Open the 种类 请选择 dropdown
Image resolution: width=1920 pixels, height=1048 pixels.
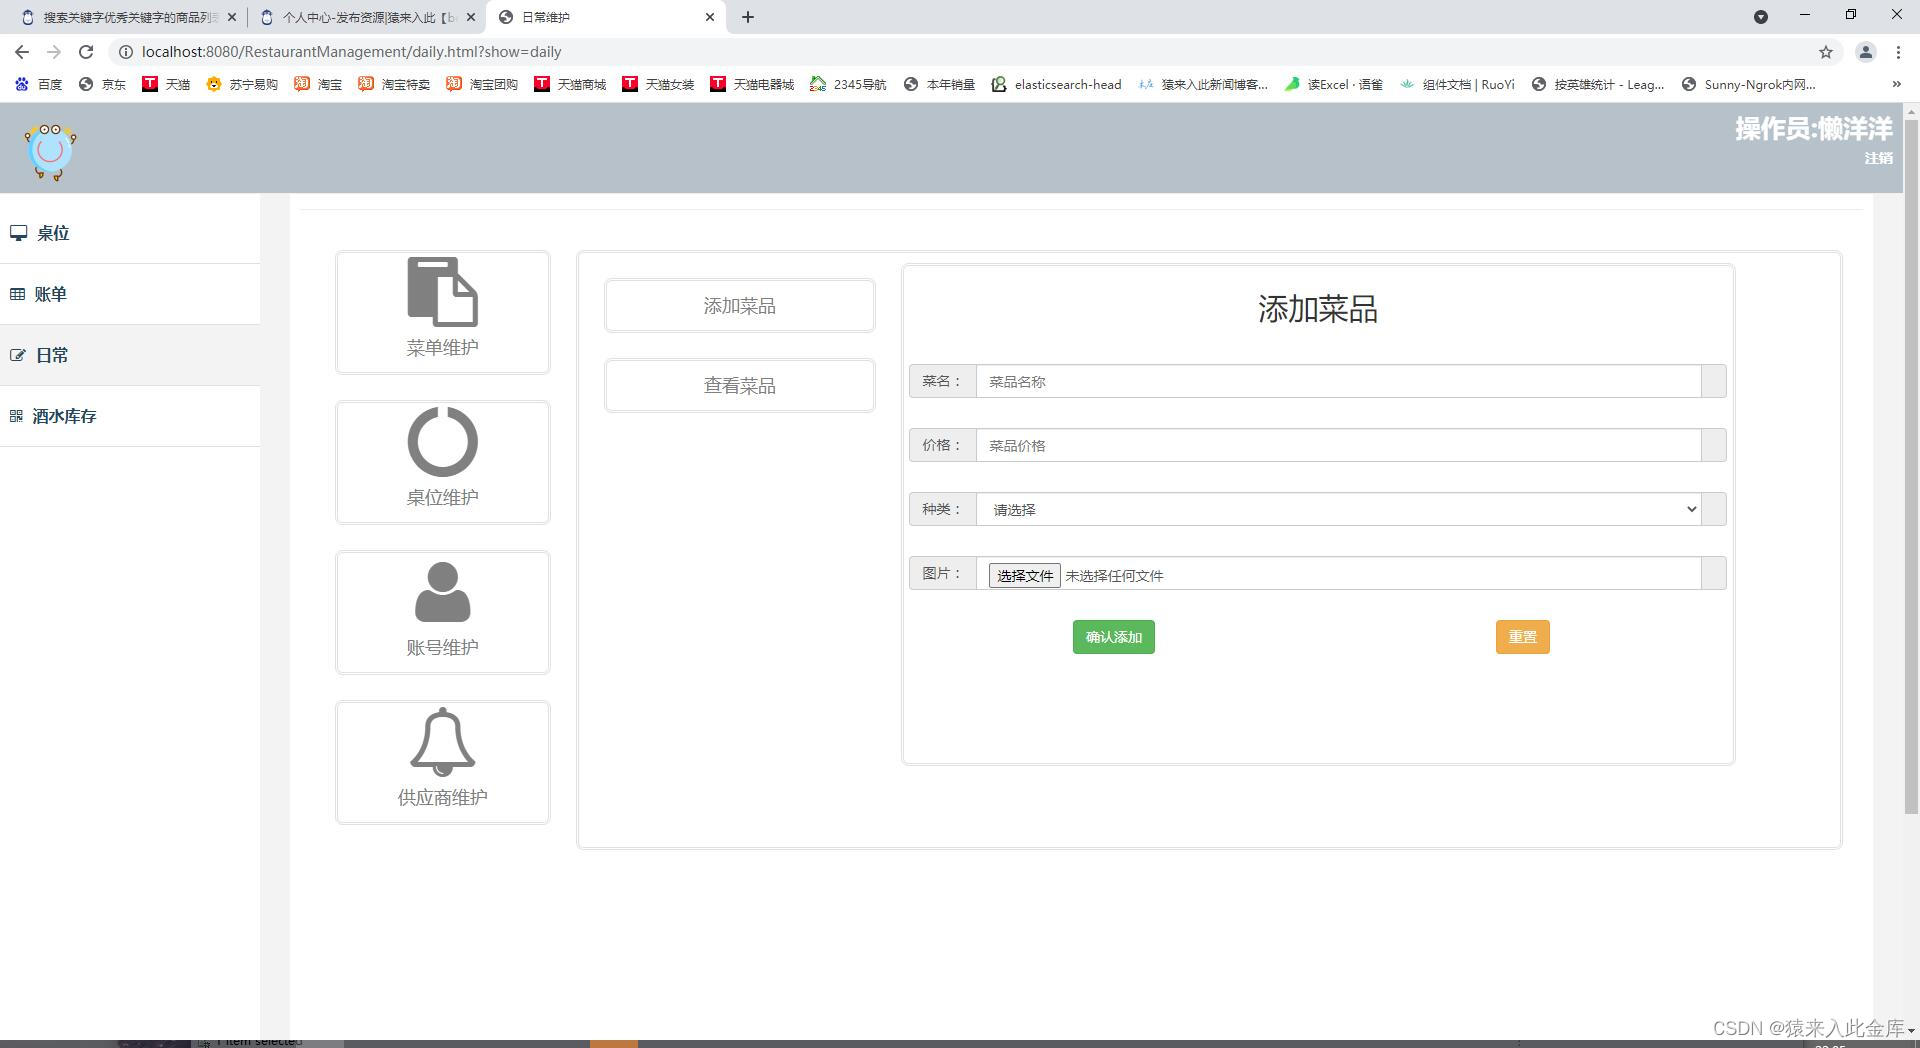point(1338,509)
